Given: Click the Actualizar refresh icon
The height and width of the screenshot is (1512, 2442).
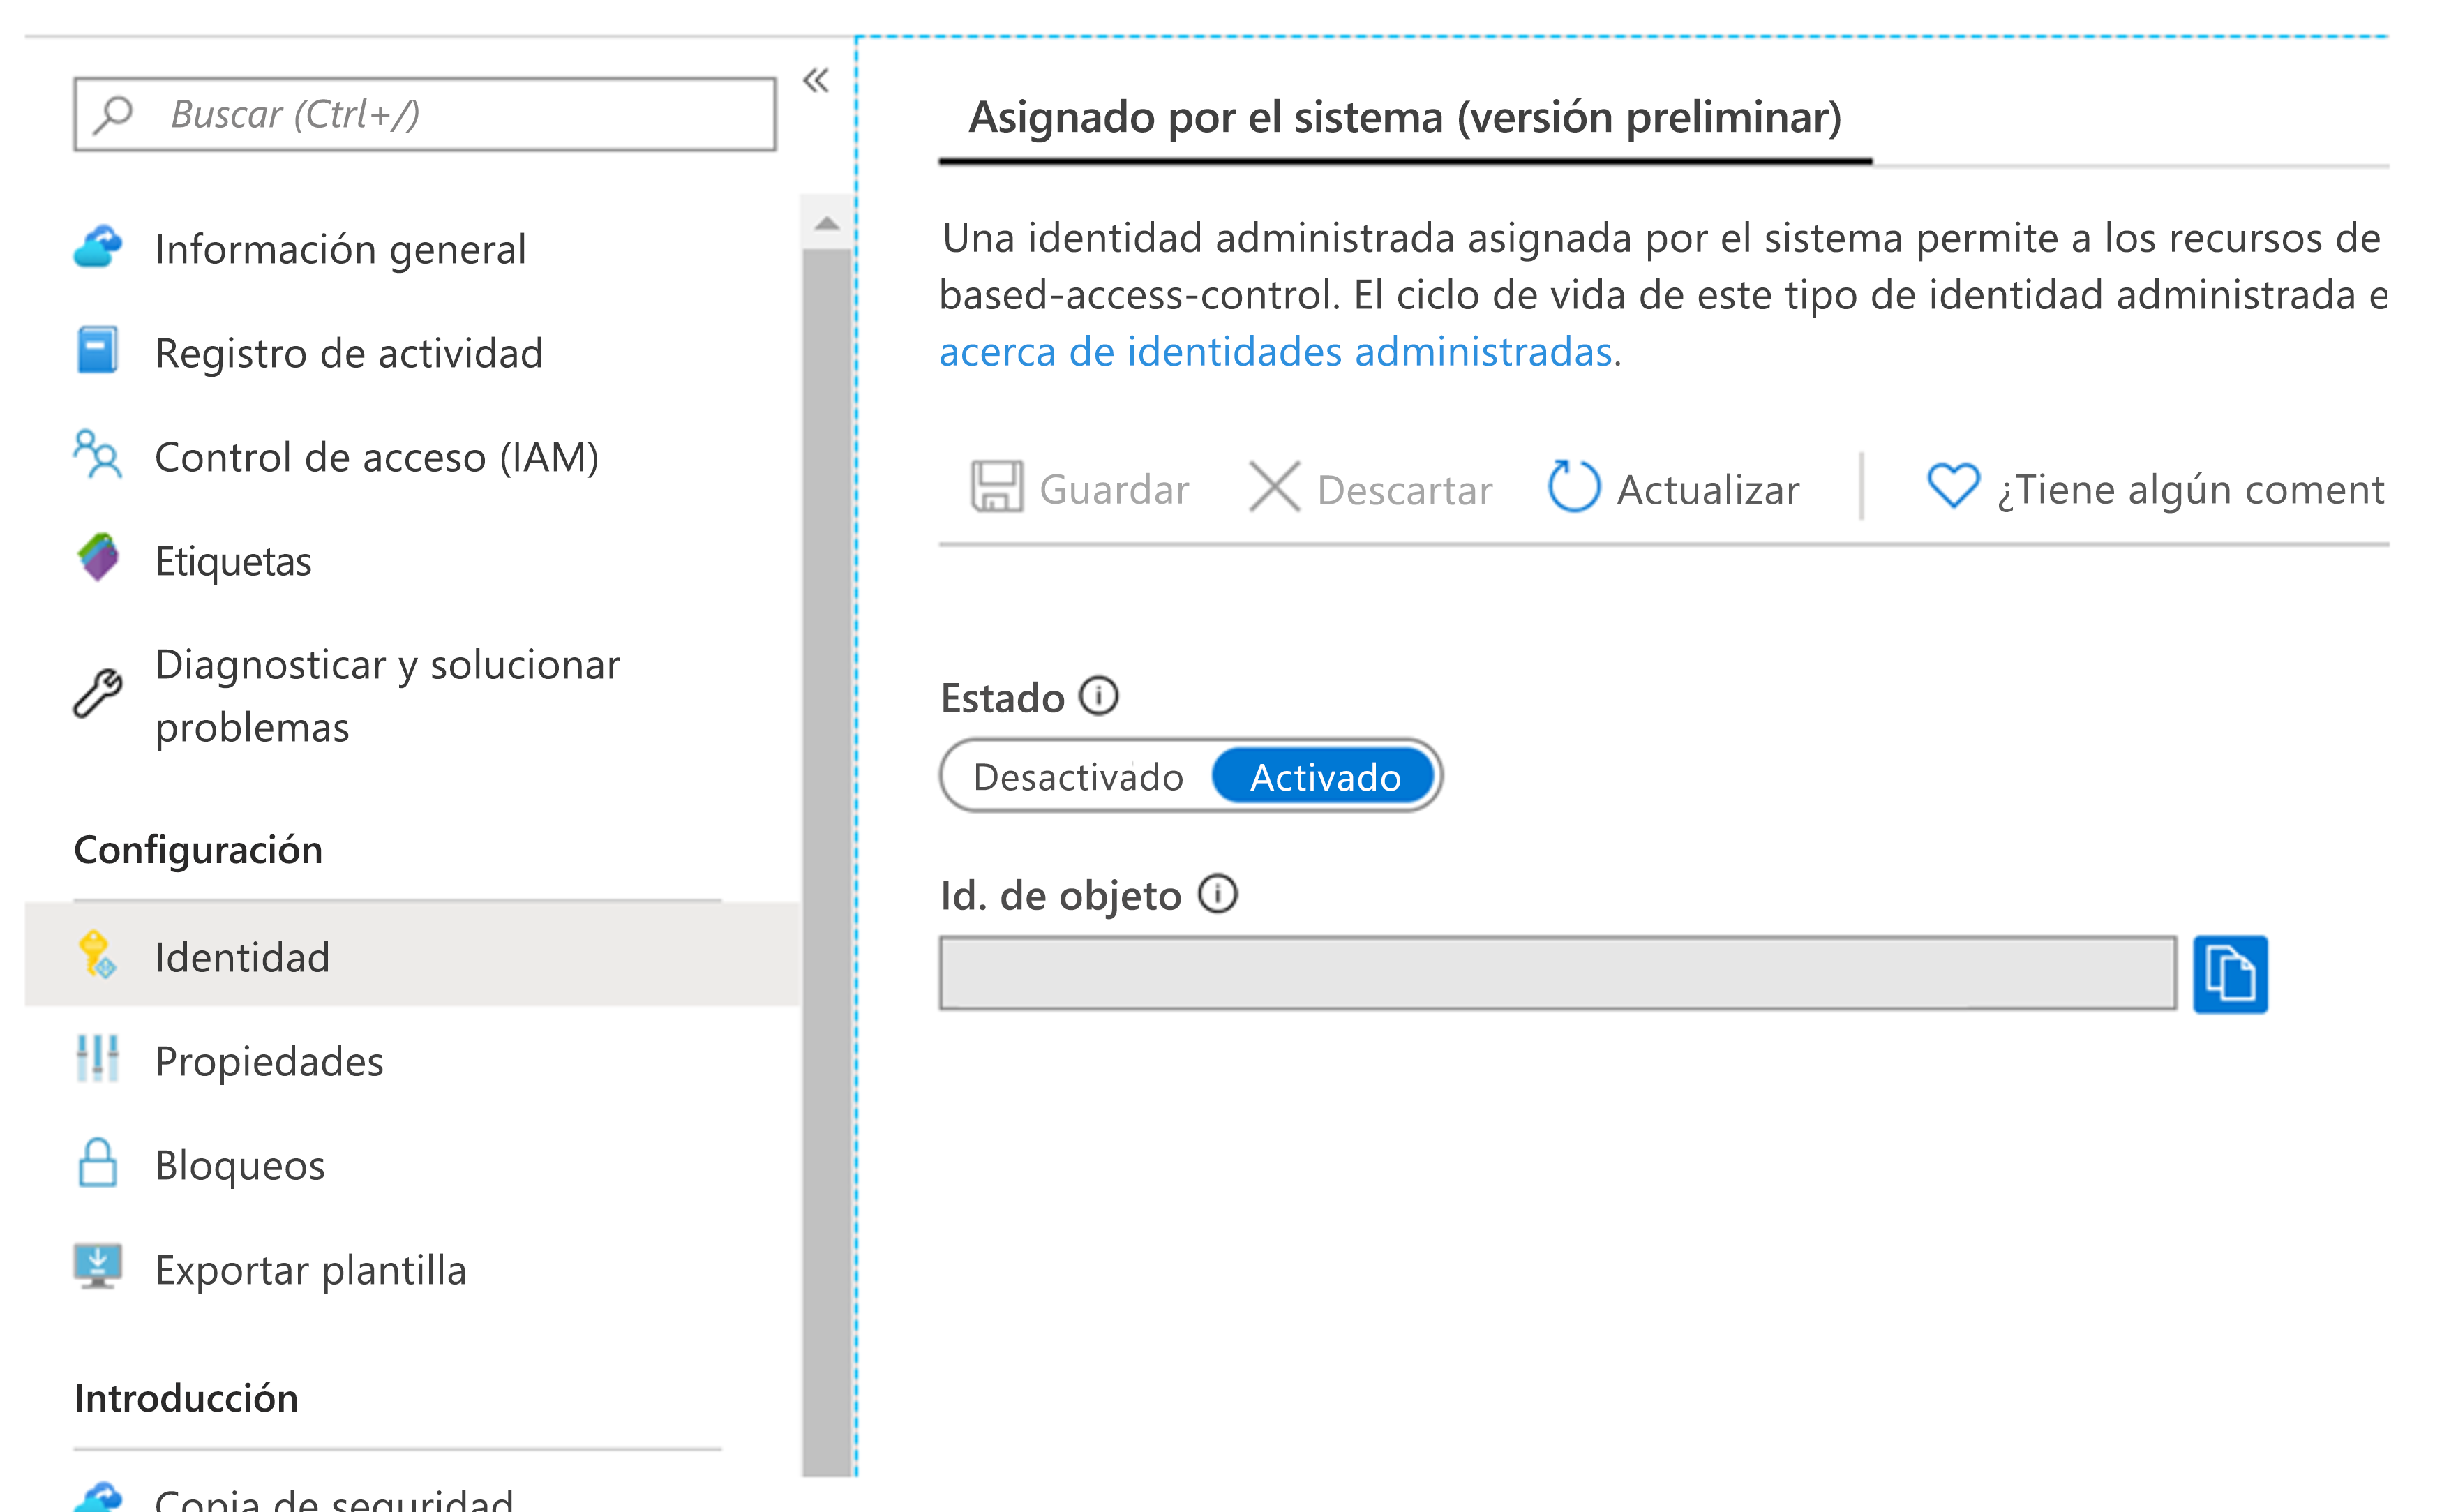Looking at the screenshot, I should tap(1574, 486).
